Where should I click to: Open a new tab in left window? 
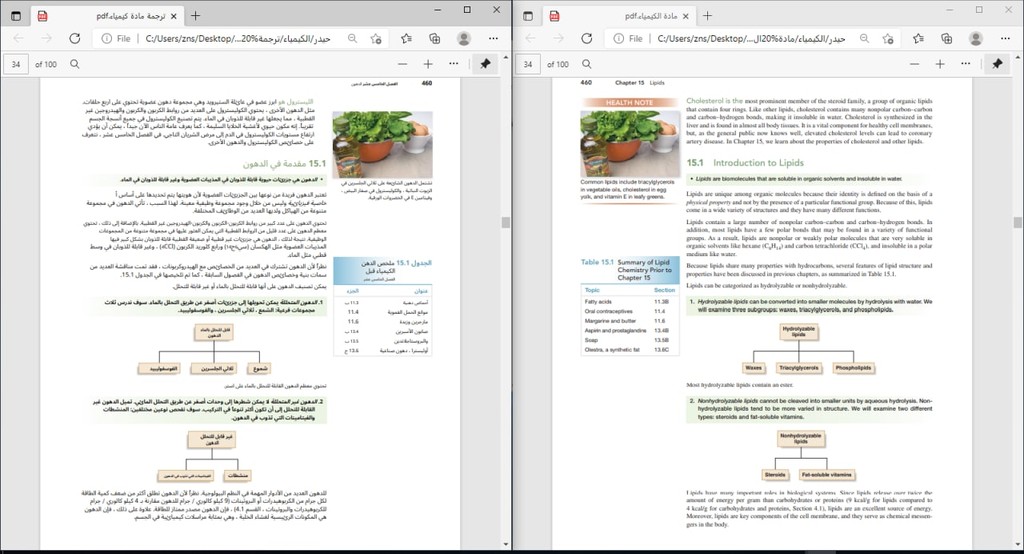pyautogui.click(x=195, y=16)
